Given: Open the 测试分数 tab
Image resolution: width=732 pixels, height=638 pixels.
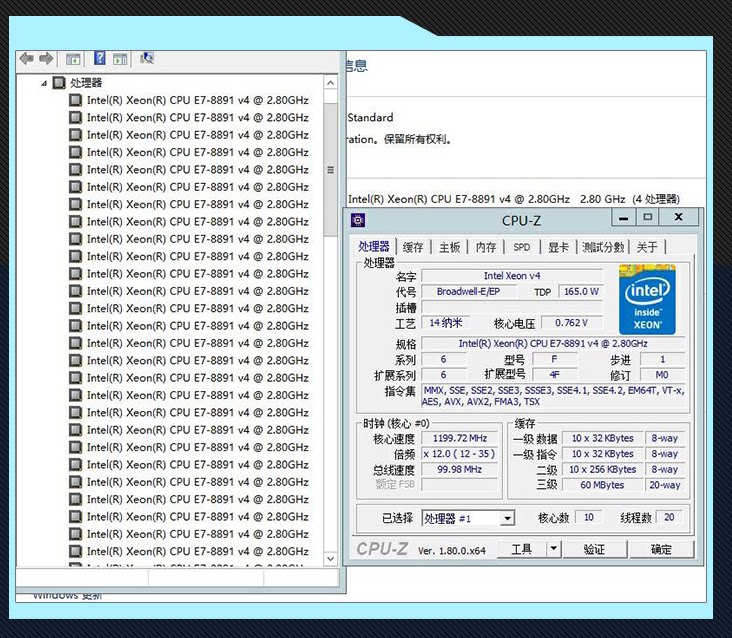Looking at the screenshot, I should pyautogui.click(x=603, y=247).
